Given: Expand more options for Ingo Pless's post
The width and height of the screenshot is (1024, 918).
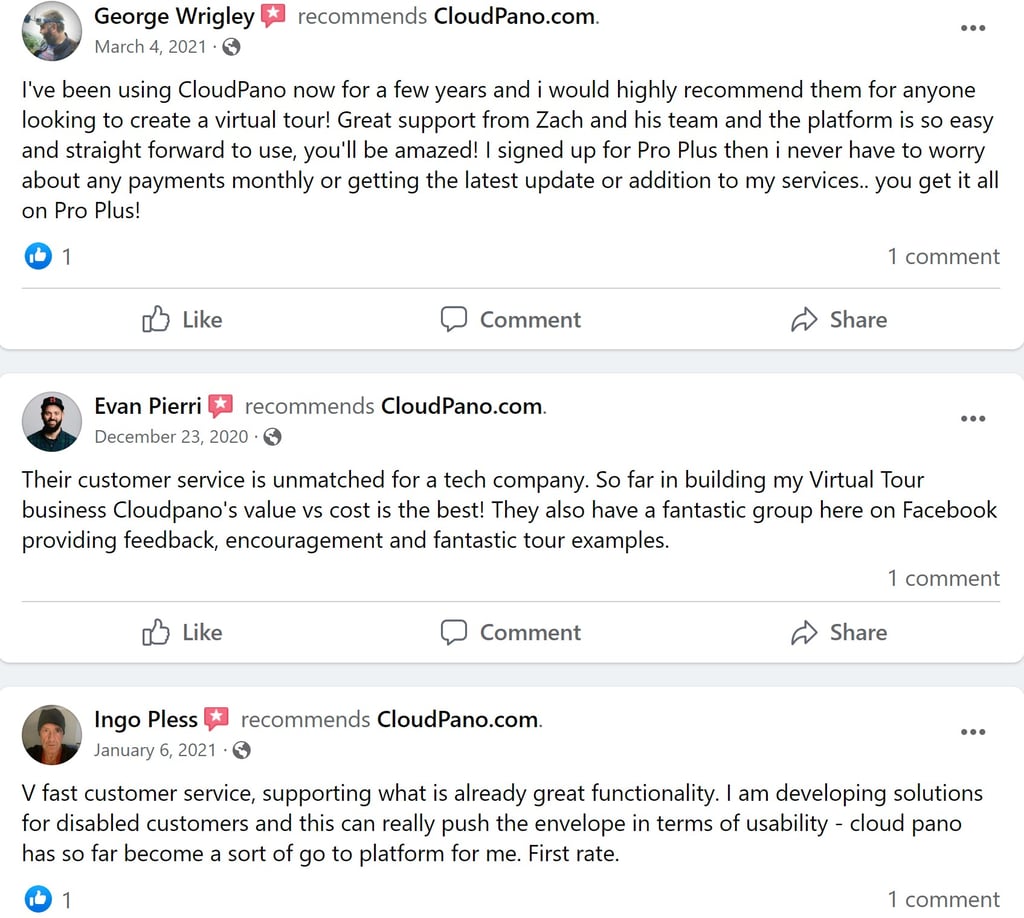Looking at the screenshot, I should click(x=972, y=732).
